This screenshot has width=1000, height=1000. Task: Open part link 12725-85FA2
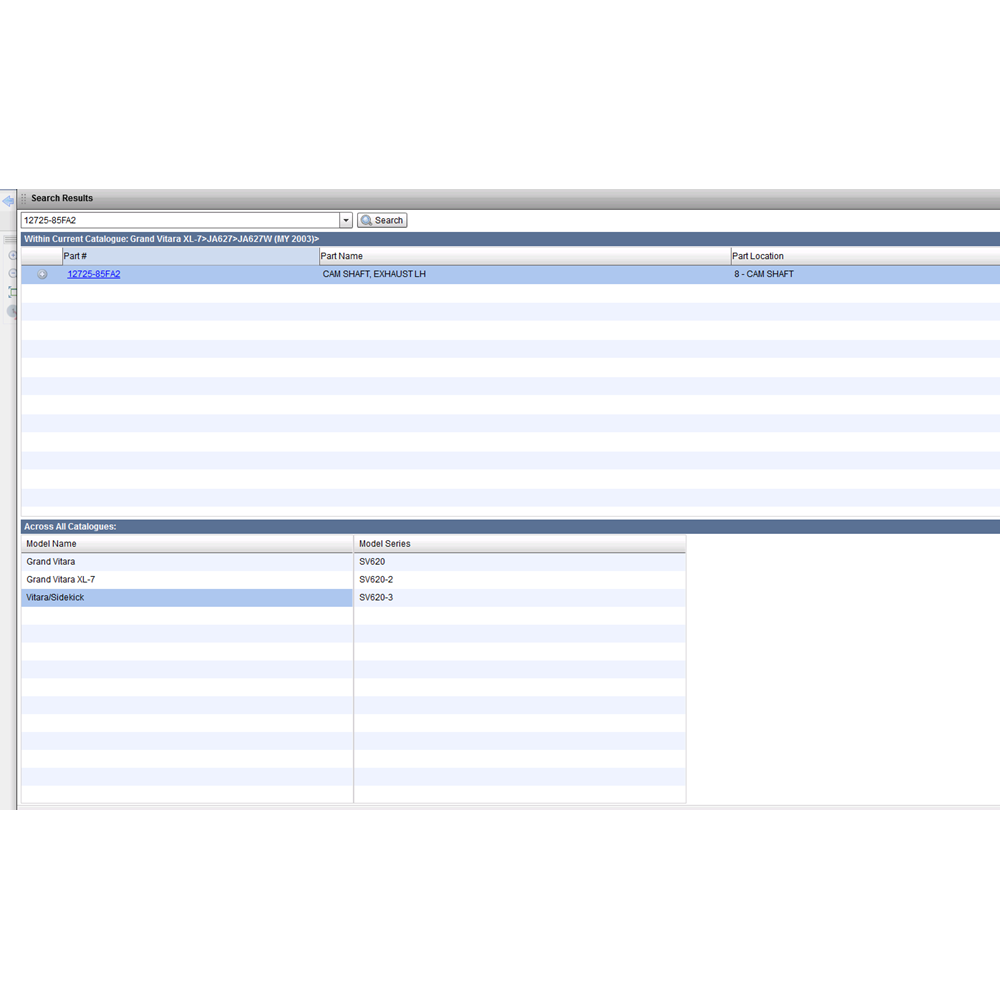(x=93, y=274)
